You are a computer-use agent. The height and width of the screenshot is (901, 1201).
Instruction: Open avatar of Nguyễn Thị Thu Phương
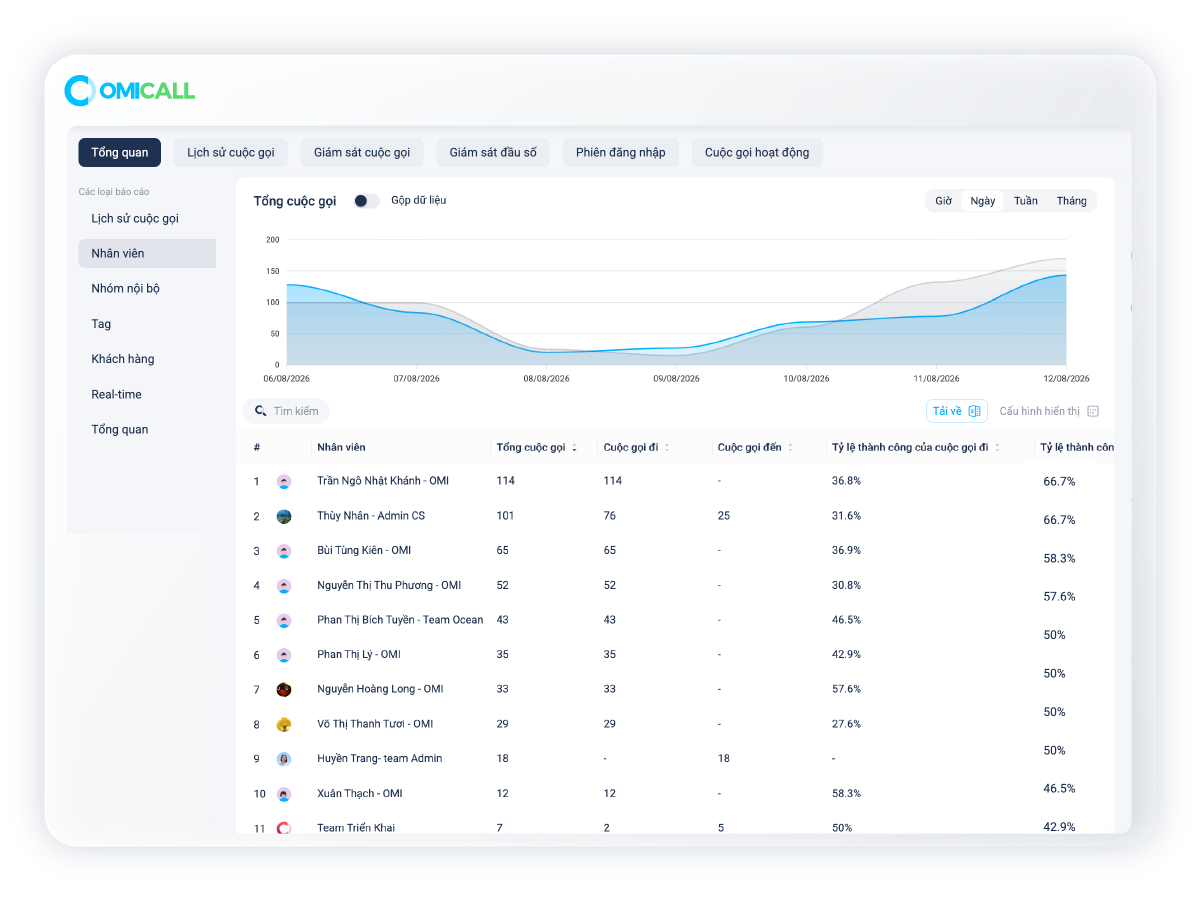pyautogui.click(x=284, y=586)
